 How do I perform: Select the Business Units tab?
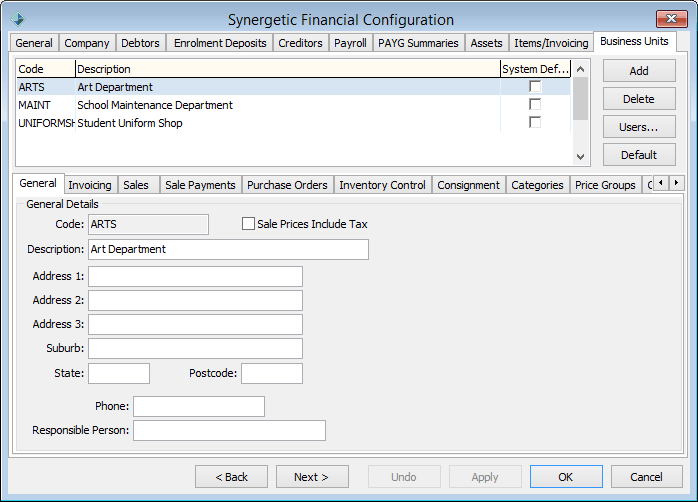tap(634, 41)
